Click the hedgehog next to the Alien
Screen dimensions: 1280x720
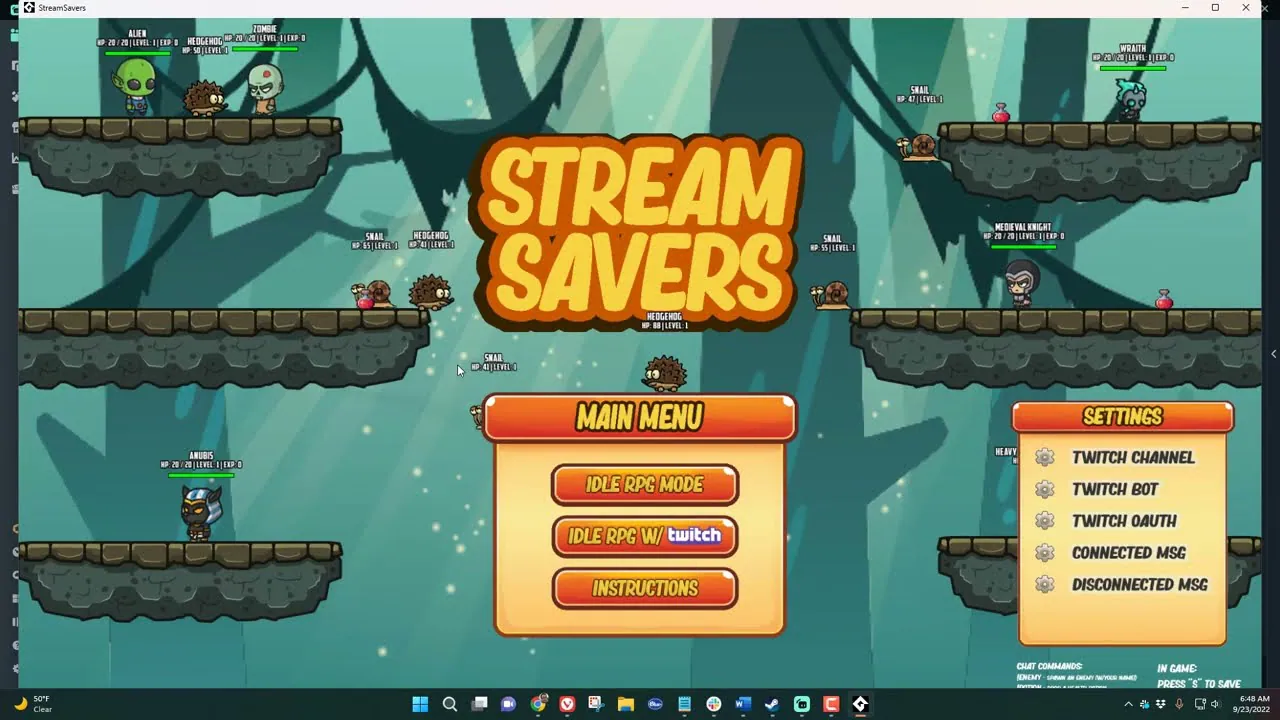tap(204, 99)
